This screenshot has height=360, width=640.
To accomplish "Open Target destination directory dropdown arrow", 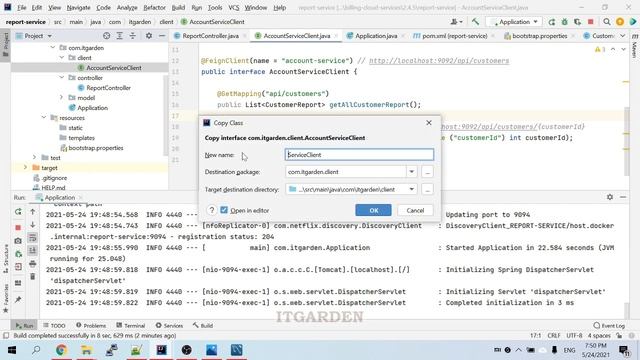I will [411, 189].
